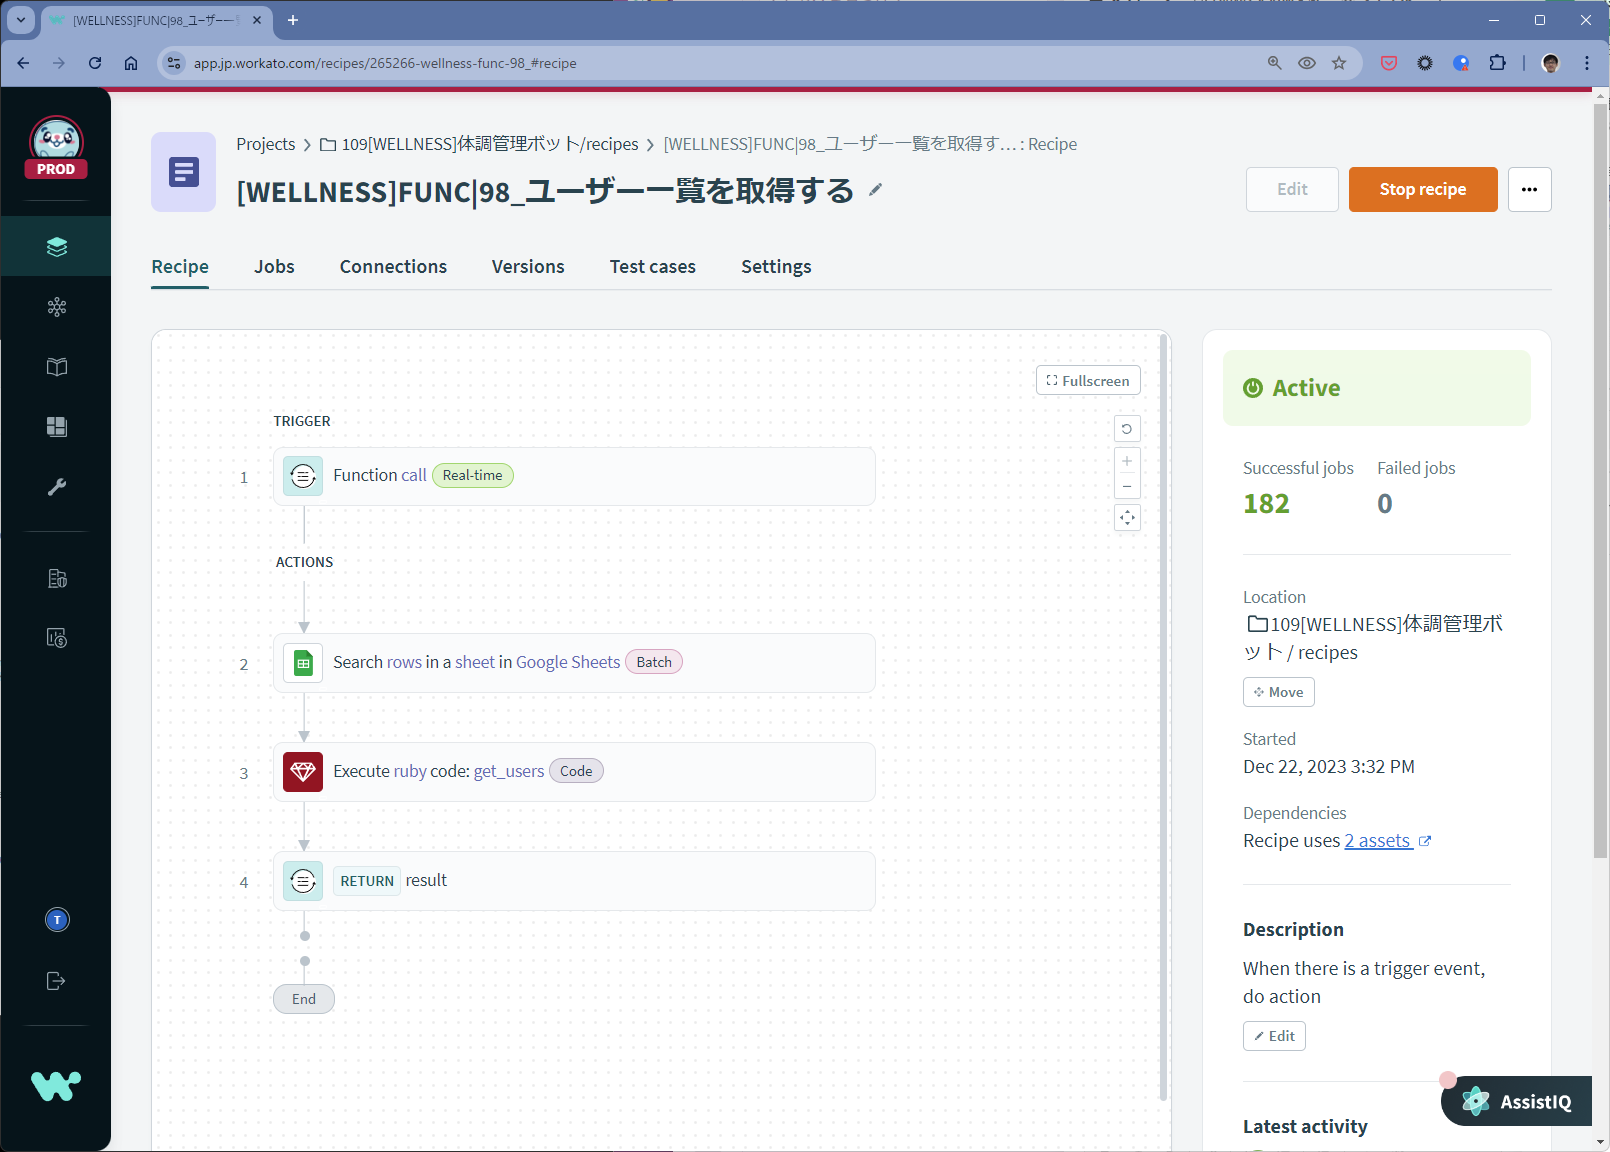Open the AssistIQ chat widget
Image resolution: width=1610 pixels, height=1152 pixels.
1516,1101
